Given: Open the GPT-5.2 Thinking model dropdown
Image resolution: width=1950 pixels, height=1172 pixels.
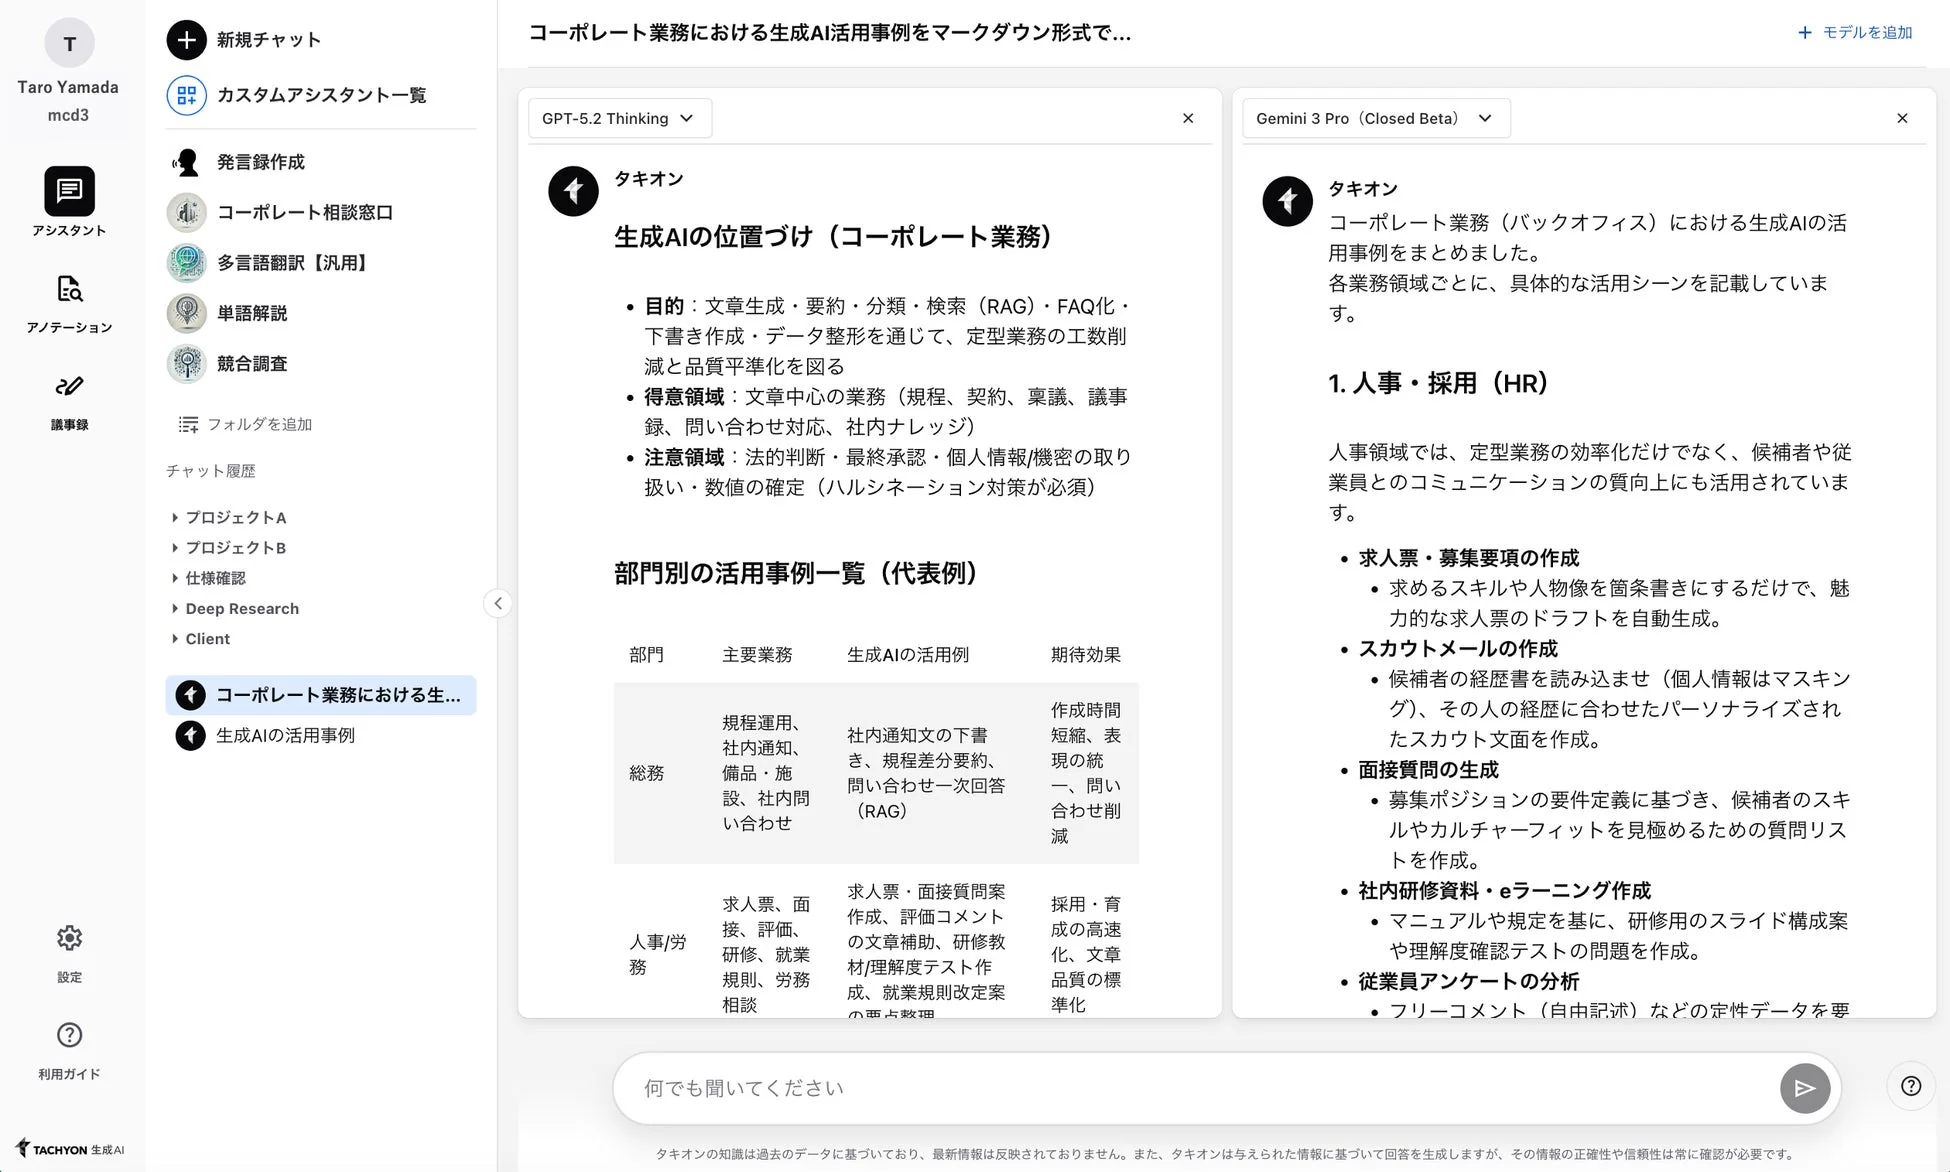Looking at the screenshot, I should pyautogui.click(x=619, y=118).
